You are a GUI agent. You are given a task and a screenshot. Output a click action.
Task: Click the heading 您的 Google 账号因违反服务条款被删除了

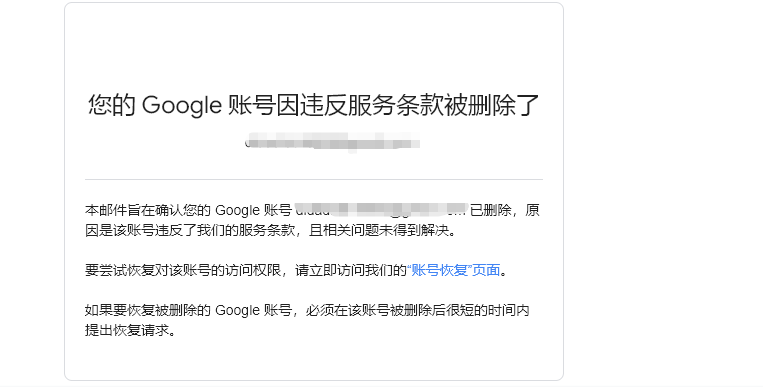click(x=314, y=105)
